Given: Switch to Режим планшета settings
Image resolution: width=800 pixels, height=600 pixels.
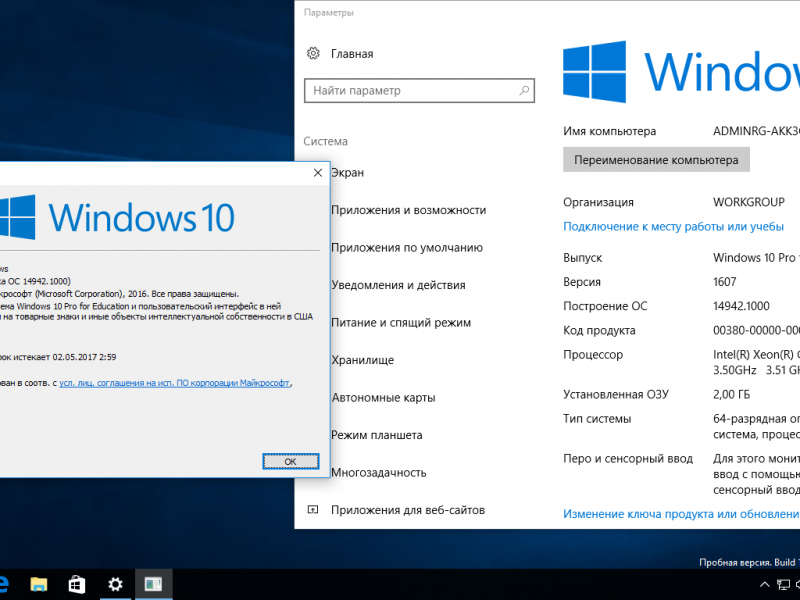Looking at the screenshot, I should click(x=377, y=435).
